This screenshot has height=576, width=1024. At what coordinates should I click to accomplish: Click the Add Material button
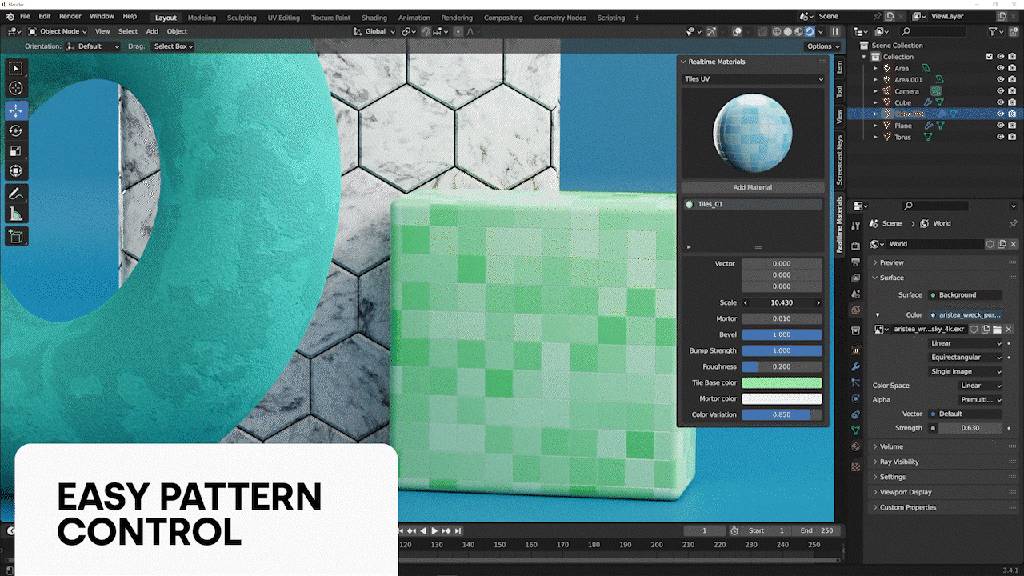(754, 187)
